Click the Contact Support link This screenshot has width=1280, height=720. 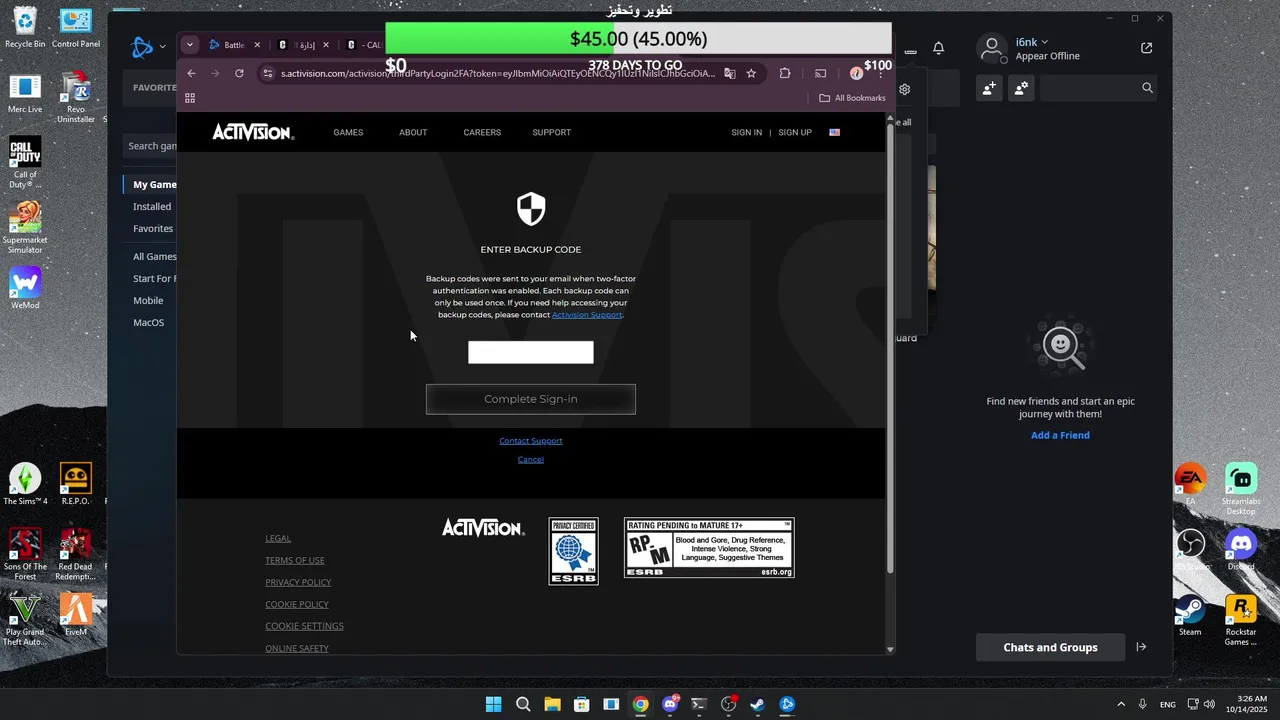[x=531, y=441]
